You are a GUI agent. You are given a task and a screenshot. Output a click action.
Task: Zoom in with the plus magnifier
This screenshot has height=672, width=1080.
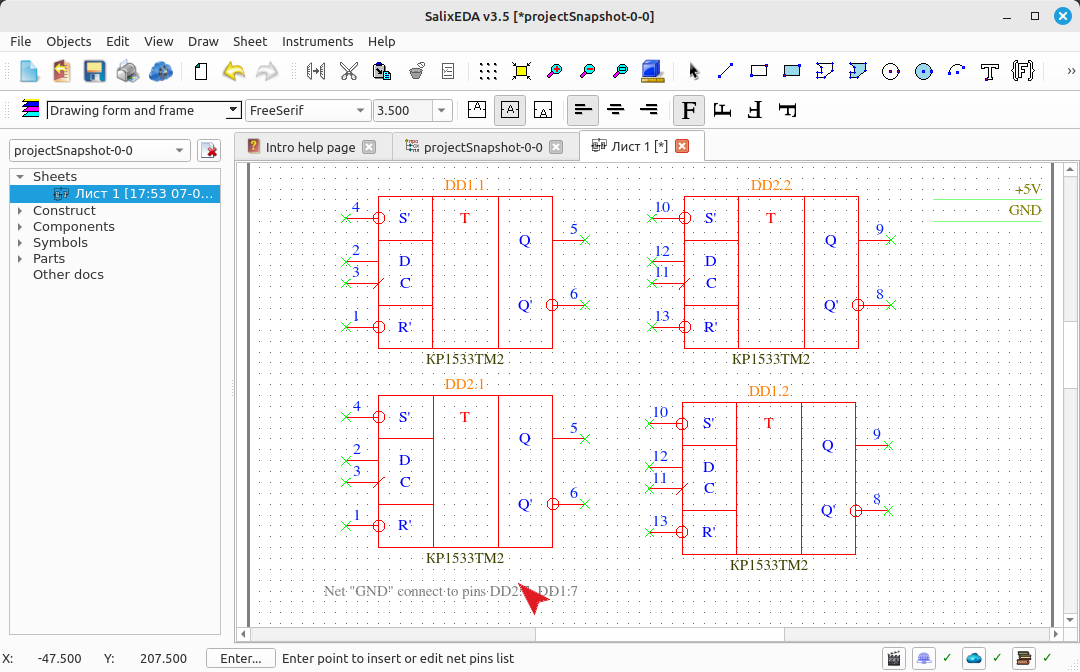(x=554, y=71)
